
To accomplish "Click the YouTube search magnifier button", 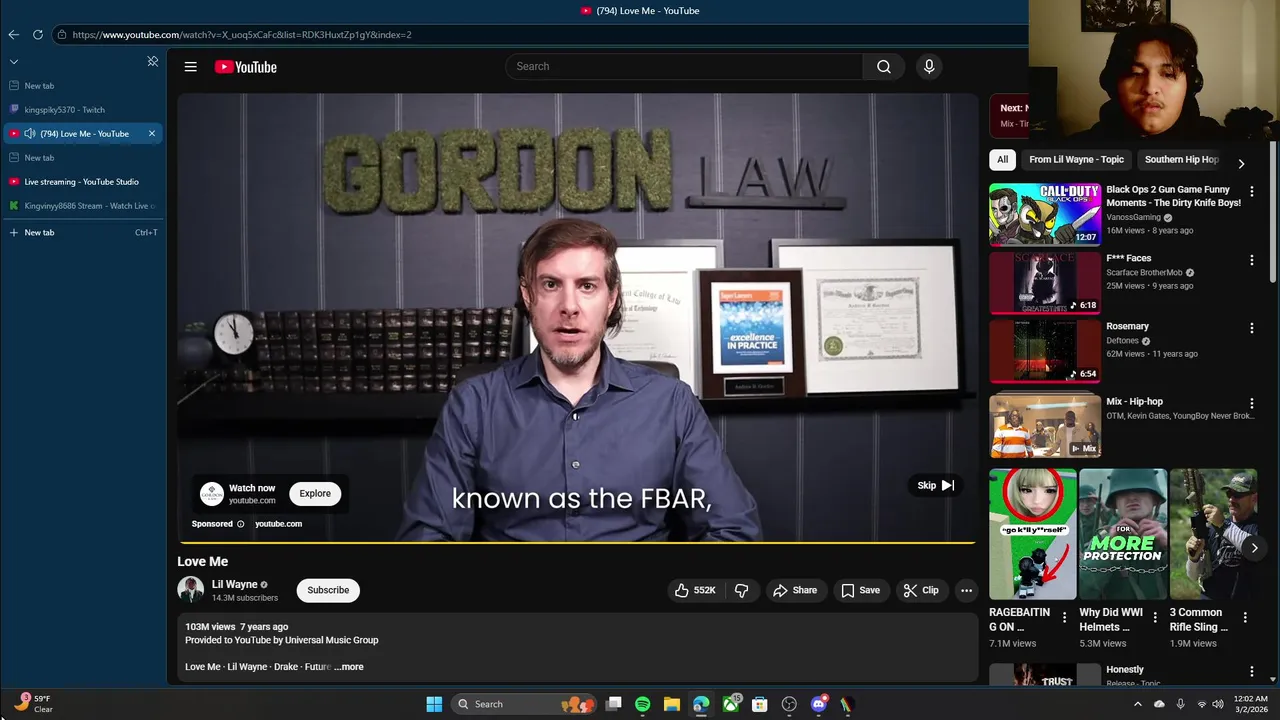I will coord(884,66).
